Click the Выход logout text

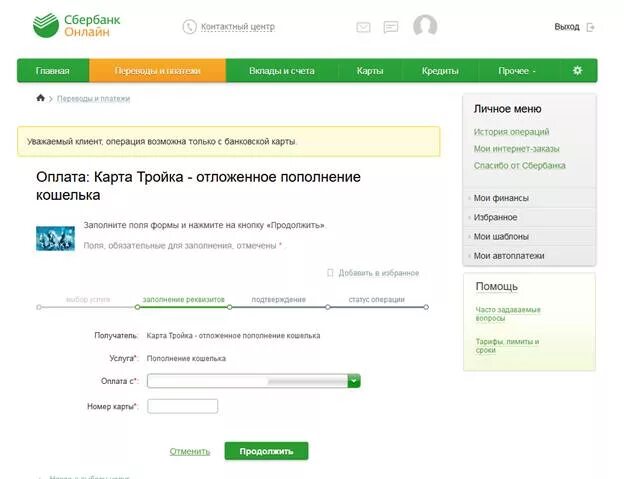567,27
